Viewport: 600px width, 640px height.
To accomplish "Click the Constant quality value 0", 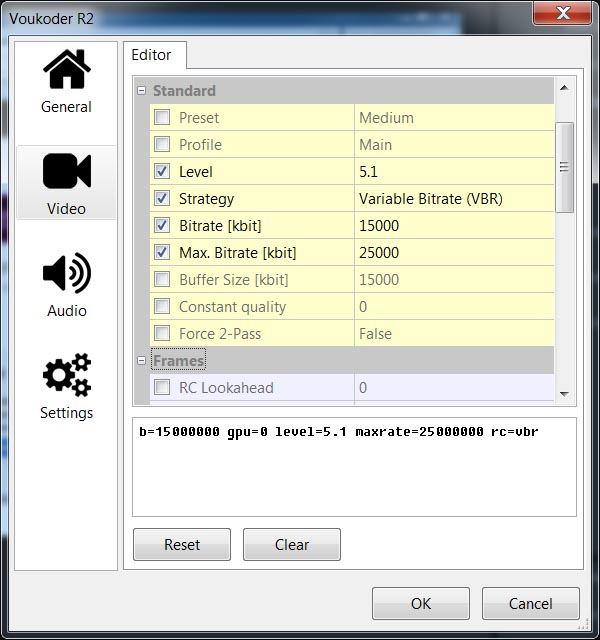I will (x=454, y=307).
